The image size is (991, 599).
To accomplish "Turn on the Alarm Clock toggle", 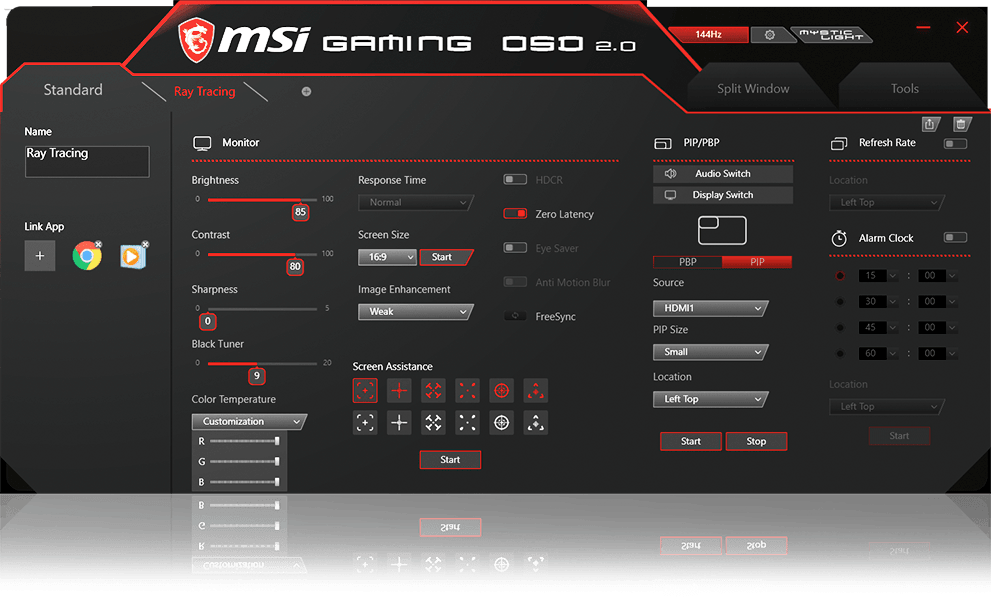I will point(955,238).
